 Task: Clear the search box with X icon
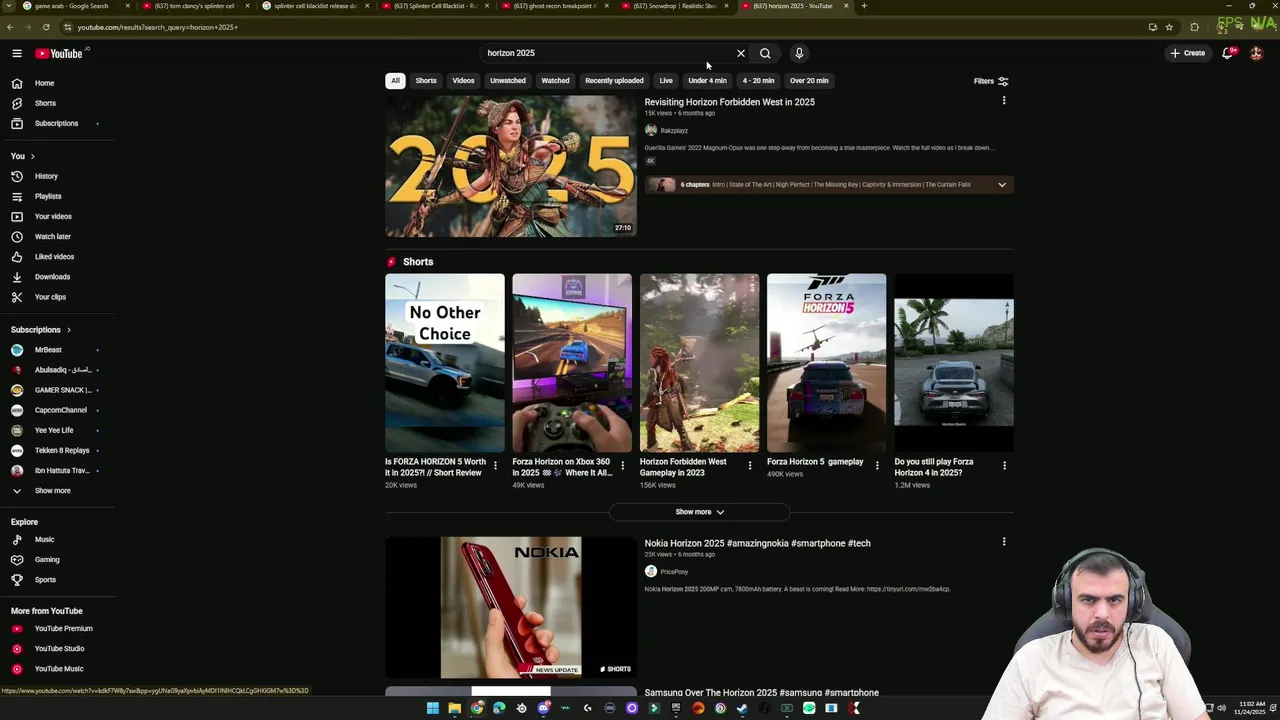click(741, 53)
